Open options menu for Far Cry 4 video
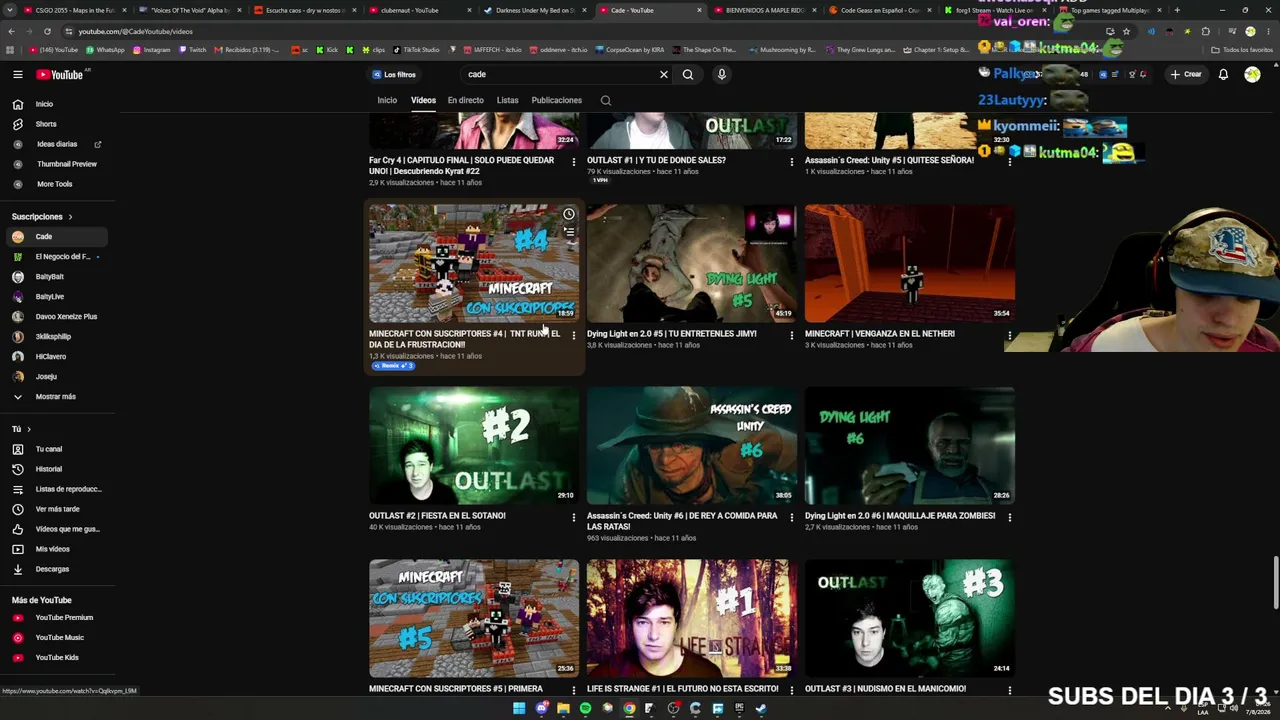This screenshot has width=1280, height=720. click(573, 161)
